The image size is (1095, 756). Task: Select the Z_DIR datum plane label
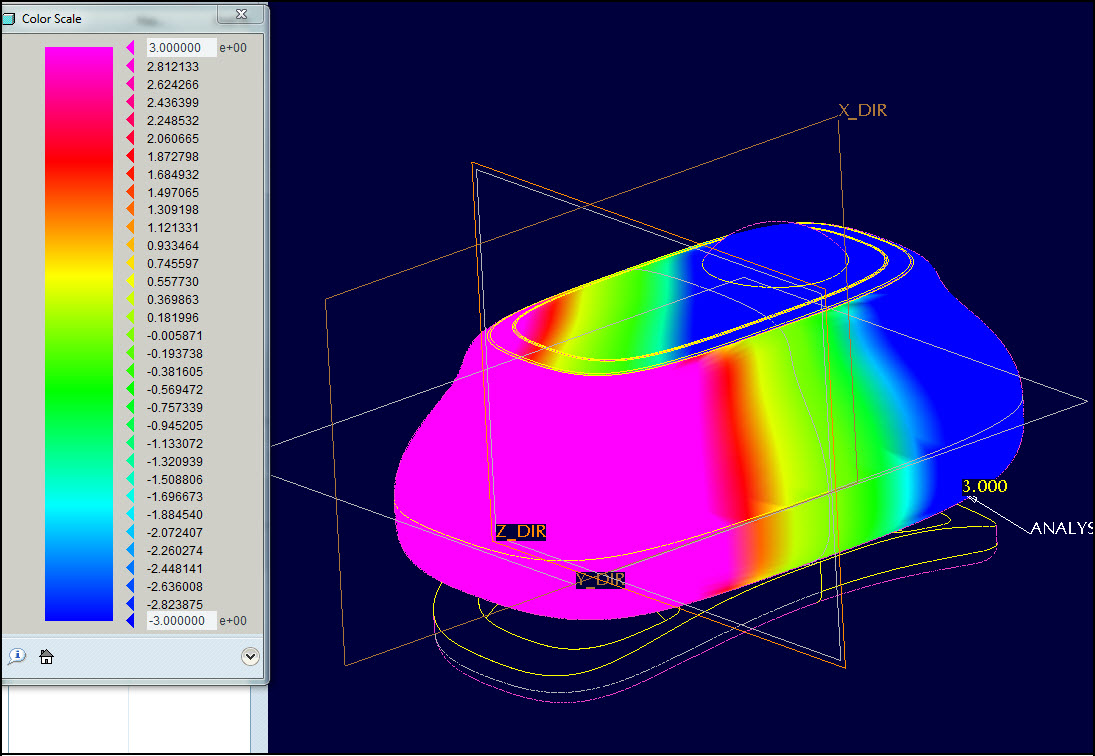point(520,531)
